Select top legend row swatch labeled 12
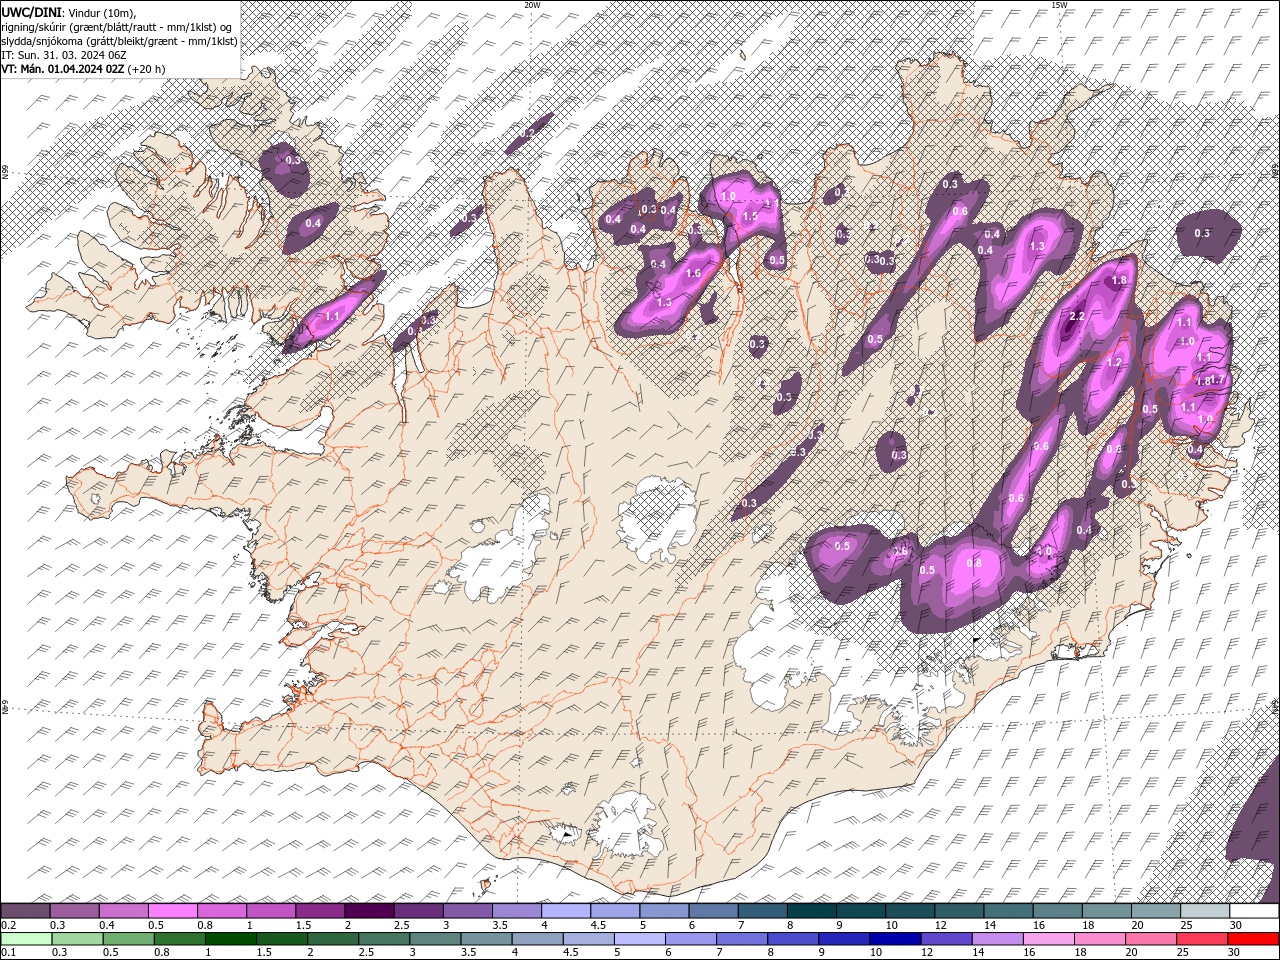The image size is (1280, 960). click(x=958, y=911)
